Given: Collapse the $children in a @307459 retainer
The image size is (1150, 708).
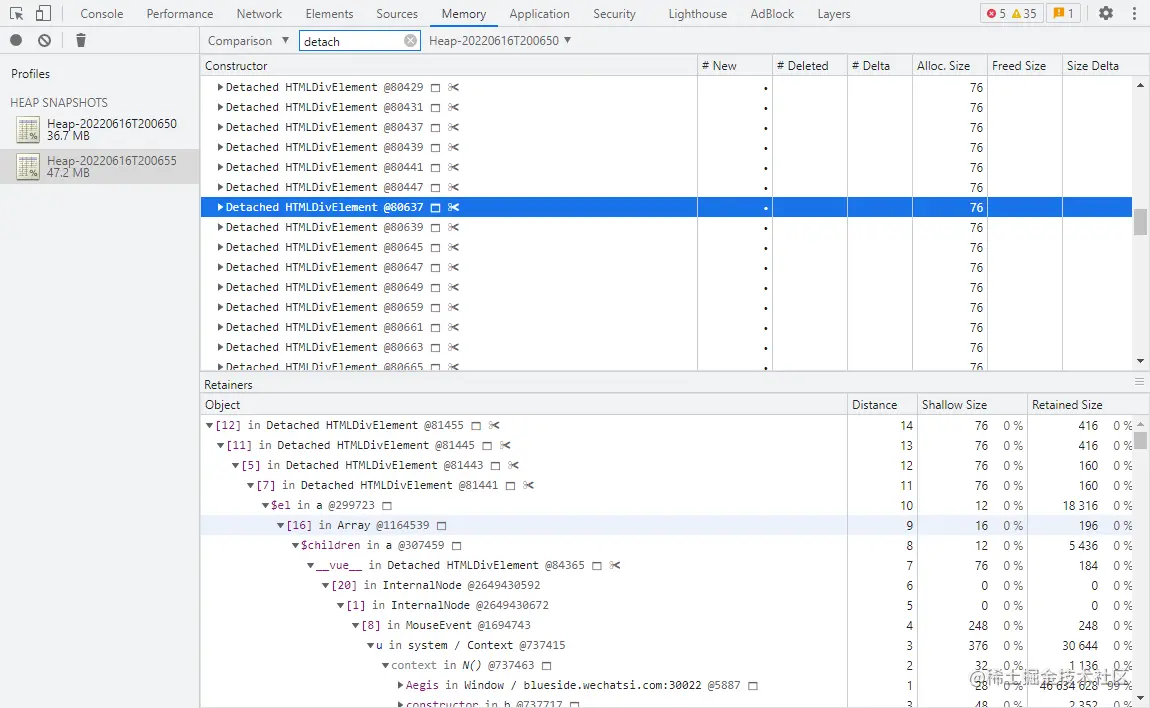Looking at the screenshot, I should [296, 546].
